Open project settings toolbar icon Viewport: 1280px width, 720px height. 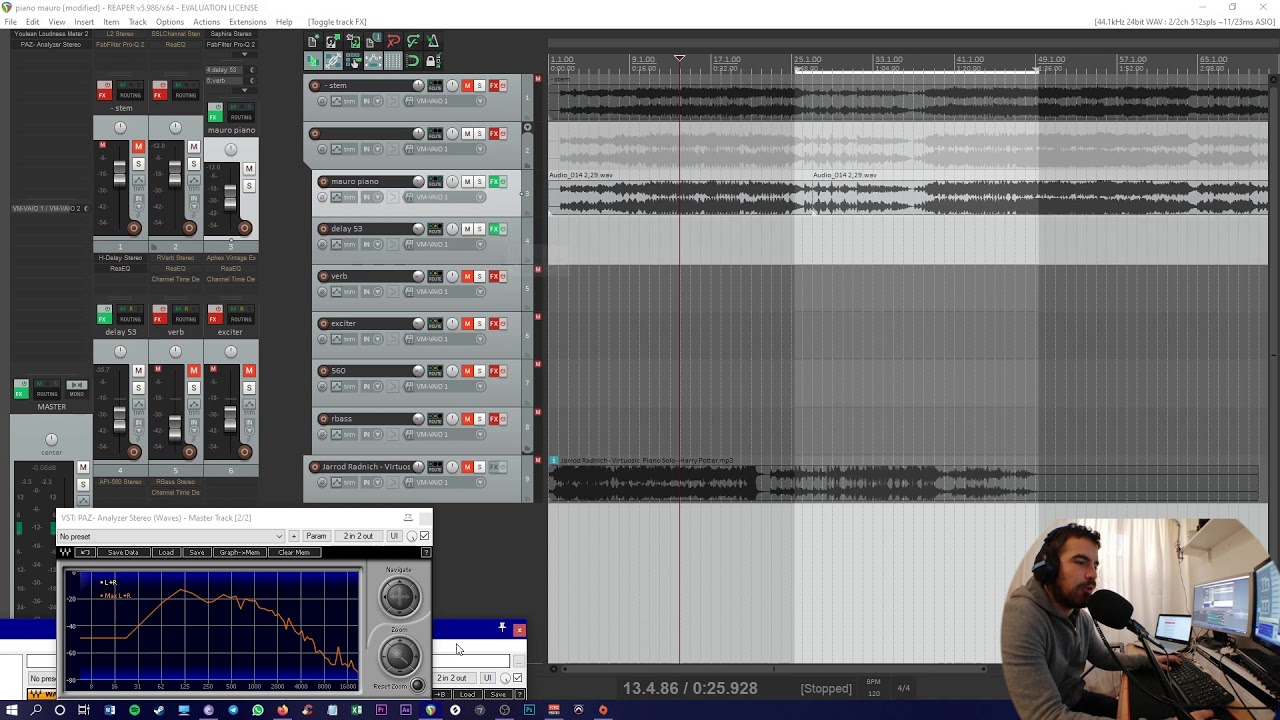pyautogui.click(x=373, y=41)
